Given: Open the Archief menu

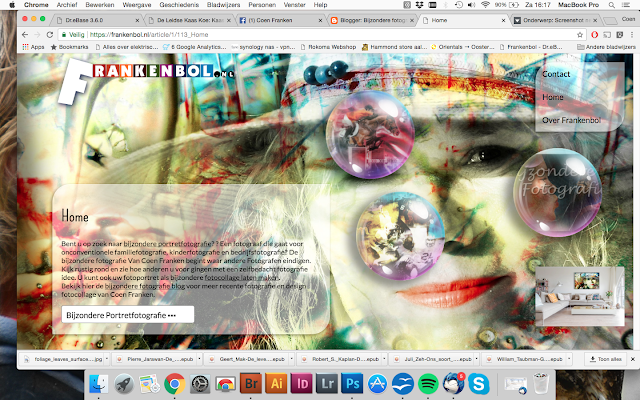Looking at the screenshot, I should 67,5.
